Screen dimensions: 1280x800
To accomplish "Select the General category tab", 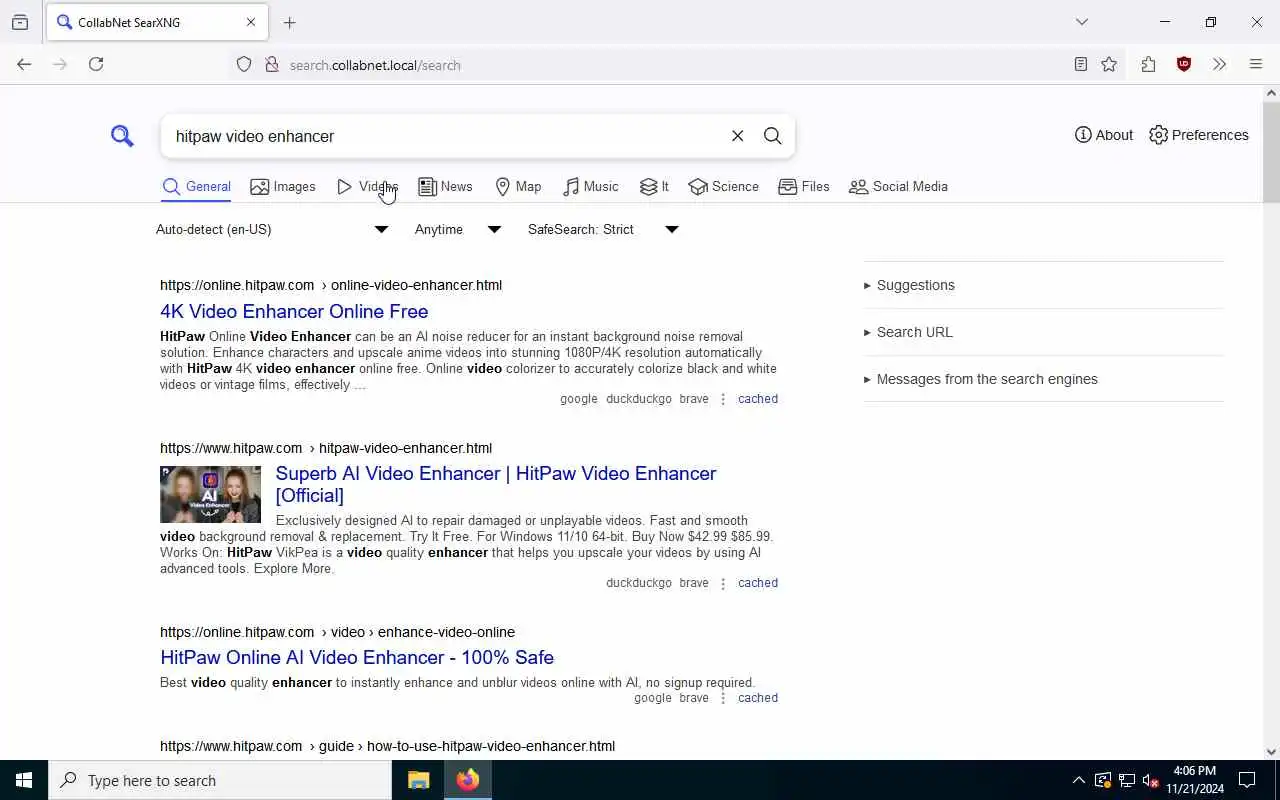I will (196, 187).
